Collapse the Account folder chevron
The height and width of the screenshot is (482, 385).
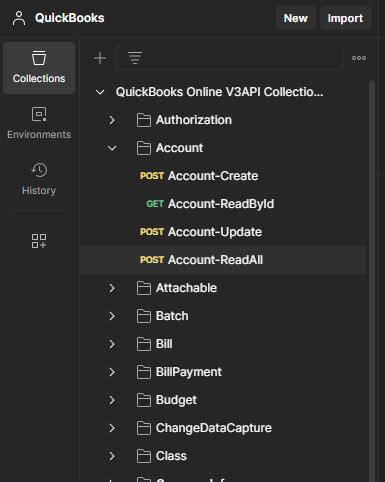coord(112,148)
